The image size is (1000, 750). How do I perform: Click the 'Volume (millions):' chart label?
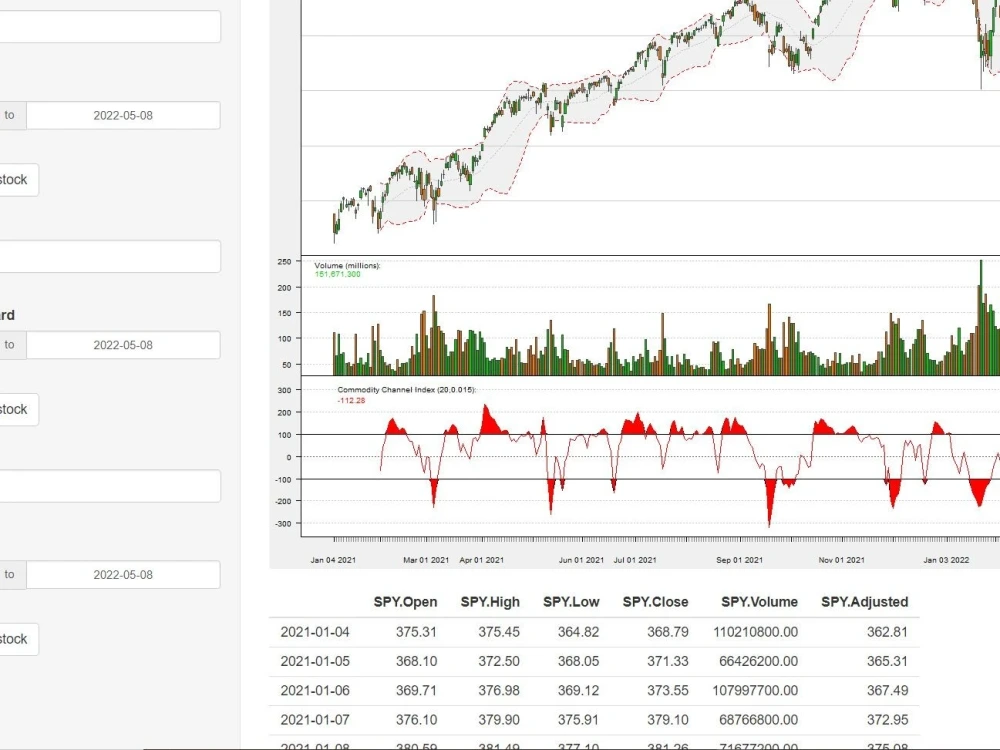347,265
